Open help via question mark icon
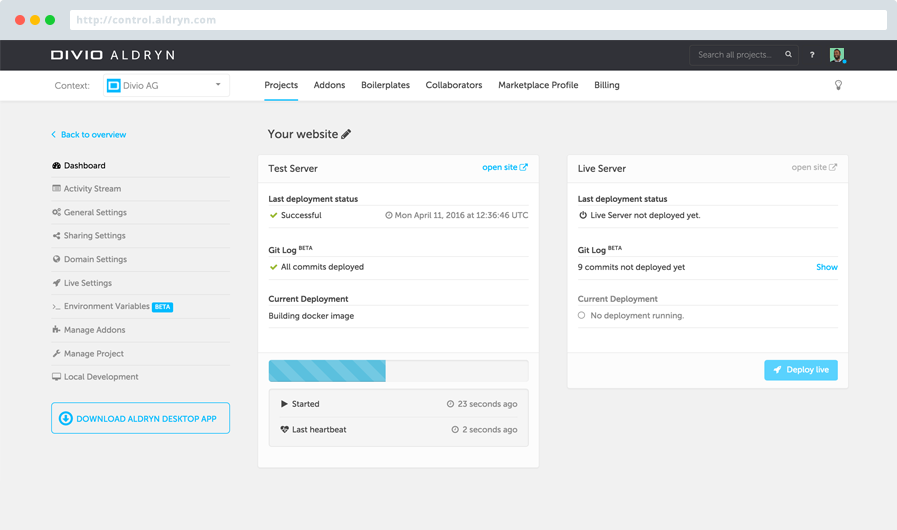Image resolution: width=897 pixels, height=530 pixels. click(x=812, y=55)
